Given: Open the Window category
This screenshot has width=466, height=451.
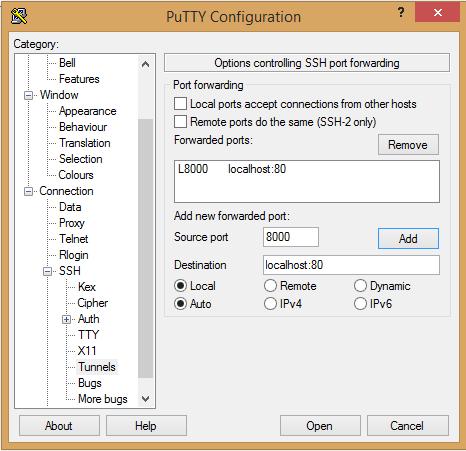Looking at the screenshot, I should pyautogui.click(x=59, y=95).
